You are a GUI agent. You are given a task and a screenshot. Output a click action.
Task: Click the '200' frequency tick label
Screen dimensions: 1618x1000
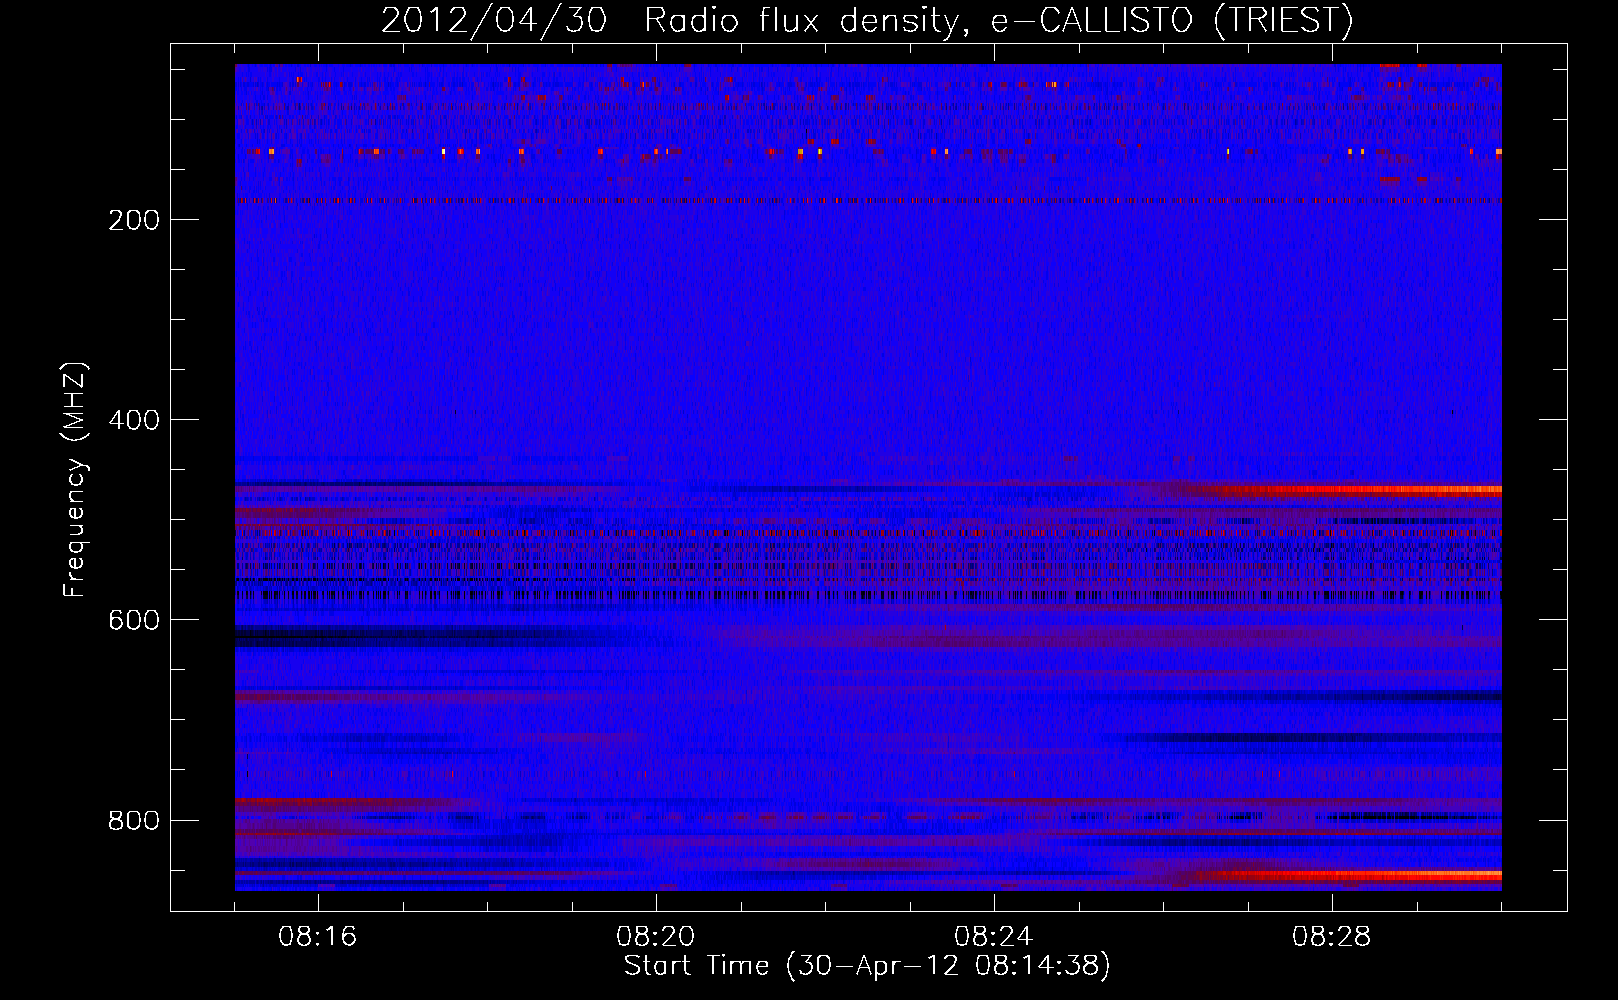[134, 220]
